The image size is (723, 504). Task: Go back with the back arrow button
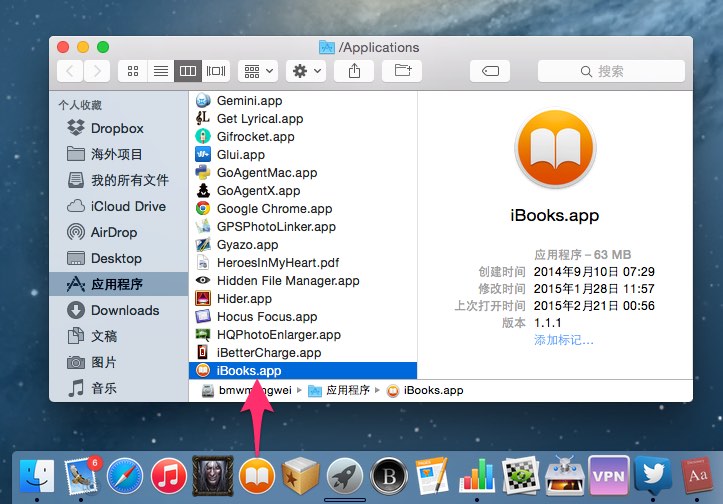tap(70, 71)
